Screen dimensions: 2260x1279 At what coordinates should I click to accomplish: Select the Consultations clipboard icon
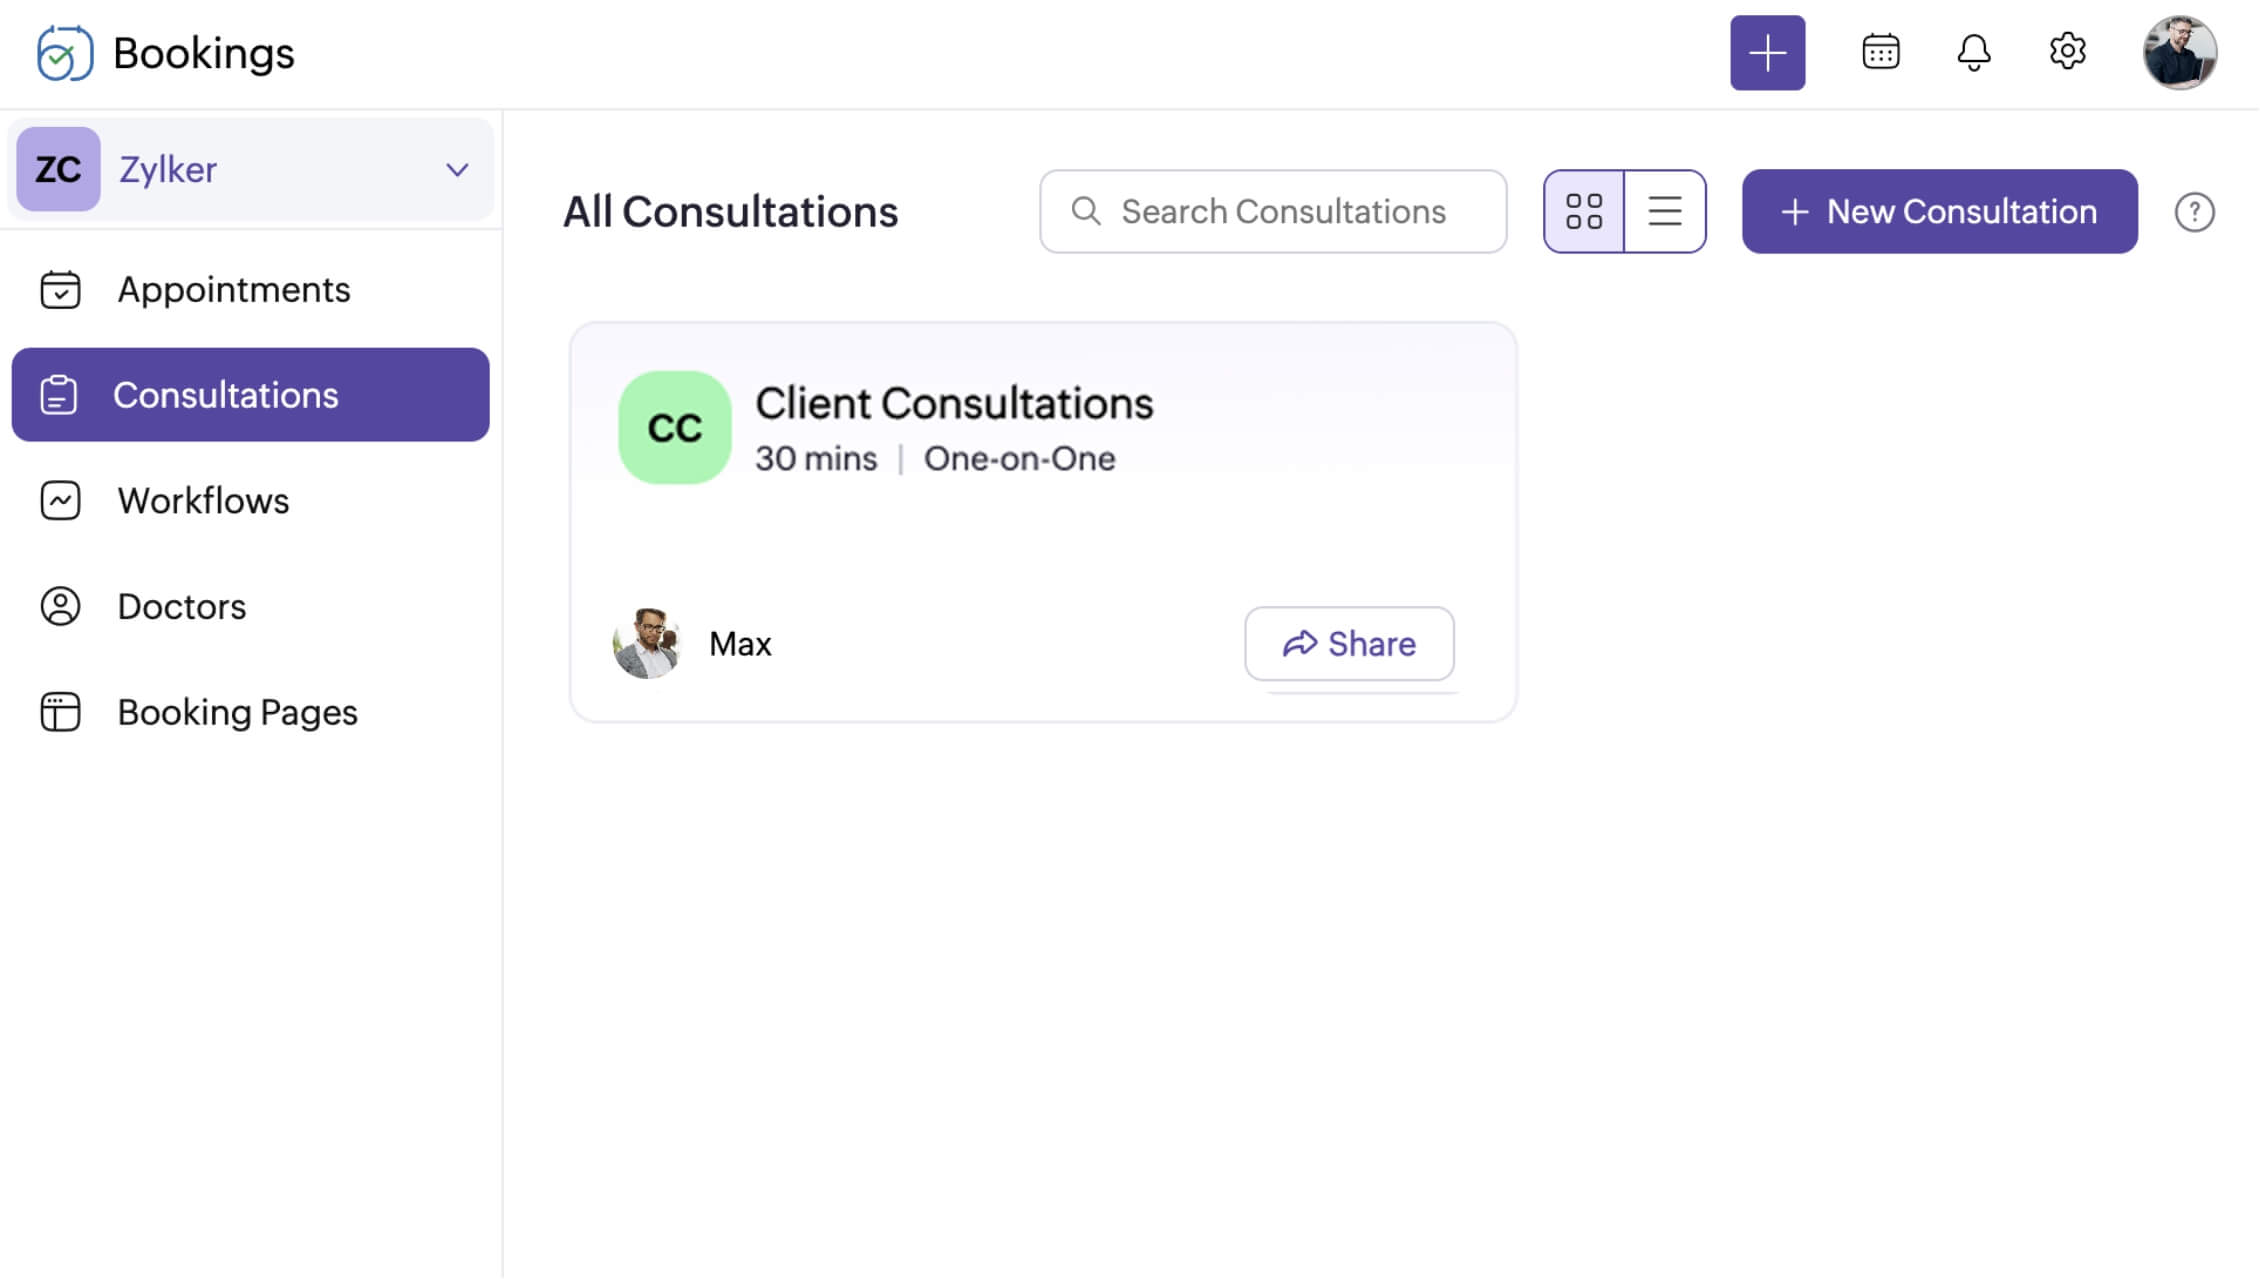[59, 395]
